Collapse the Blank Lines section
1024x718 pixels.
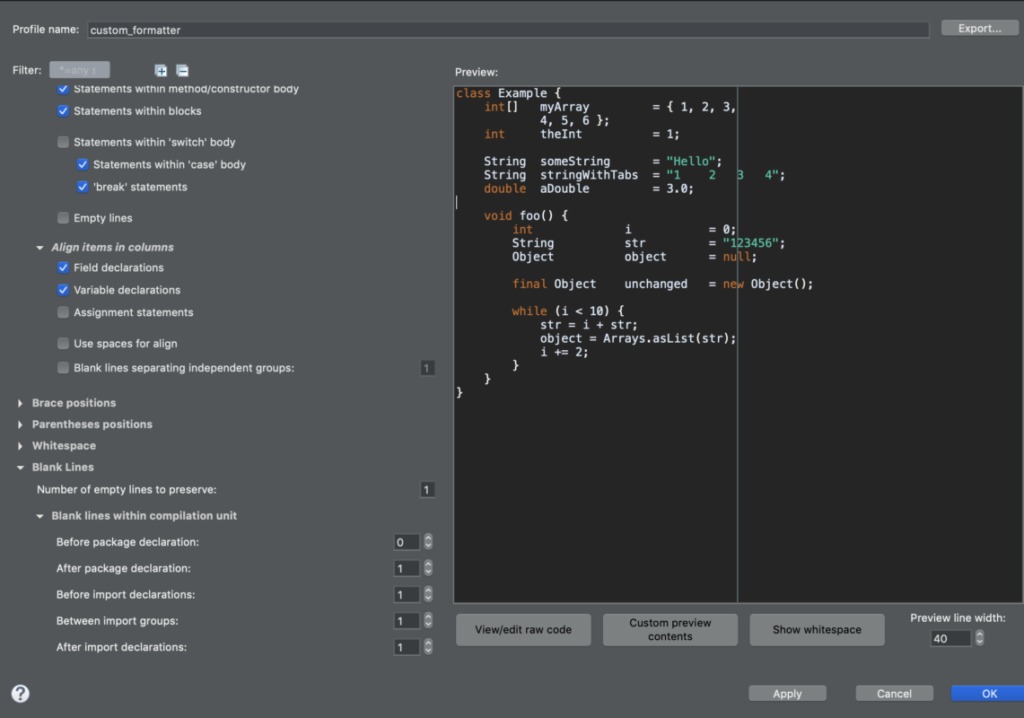[x=21, y=467]
